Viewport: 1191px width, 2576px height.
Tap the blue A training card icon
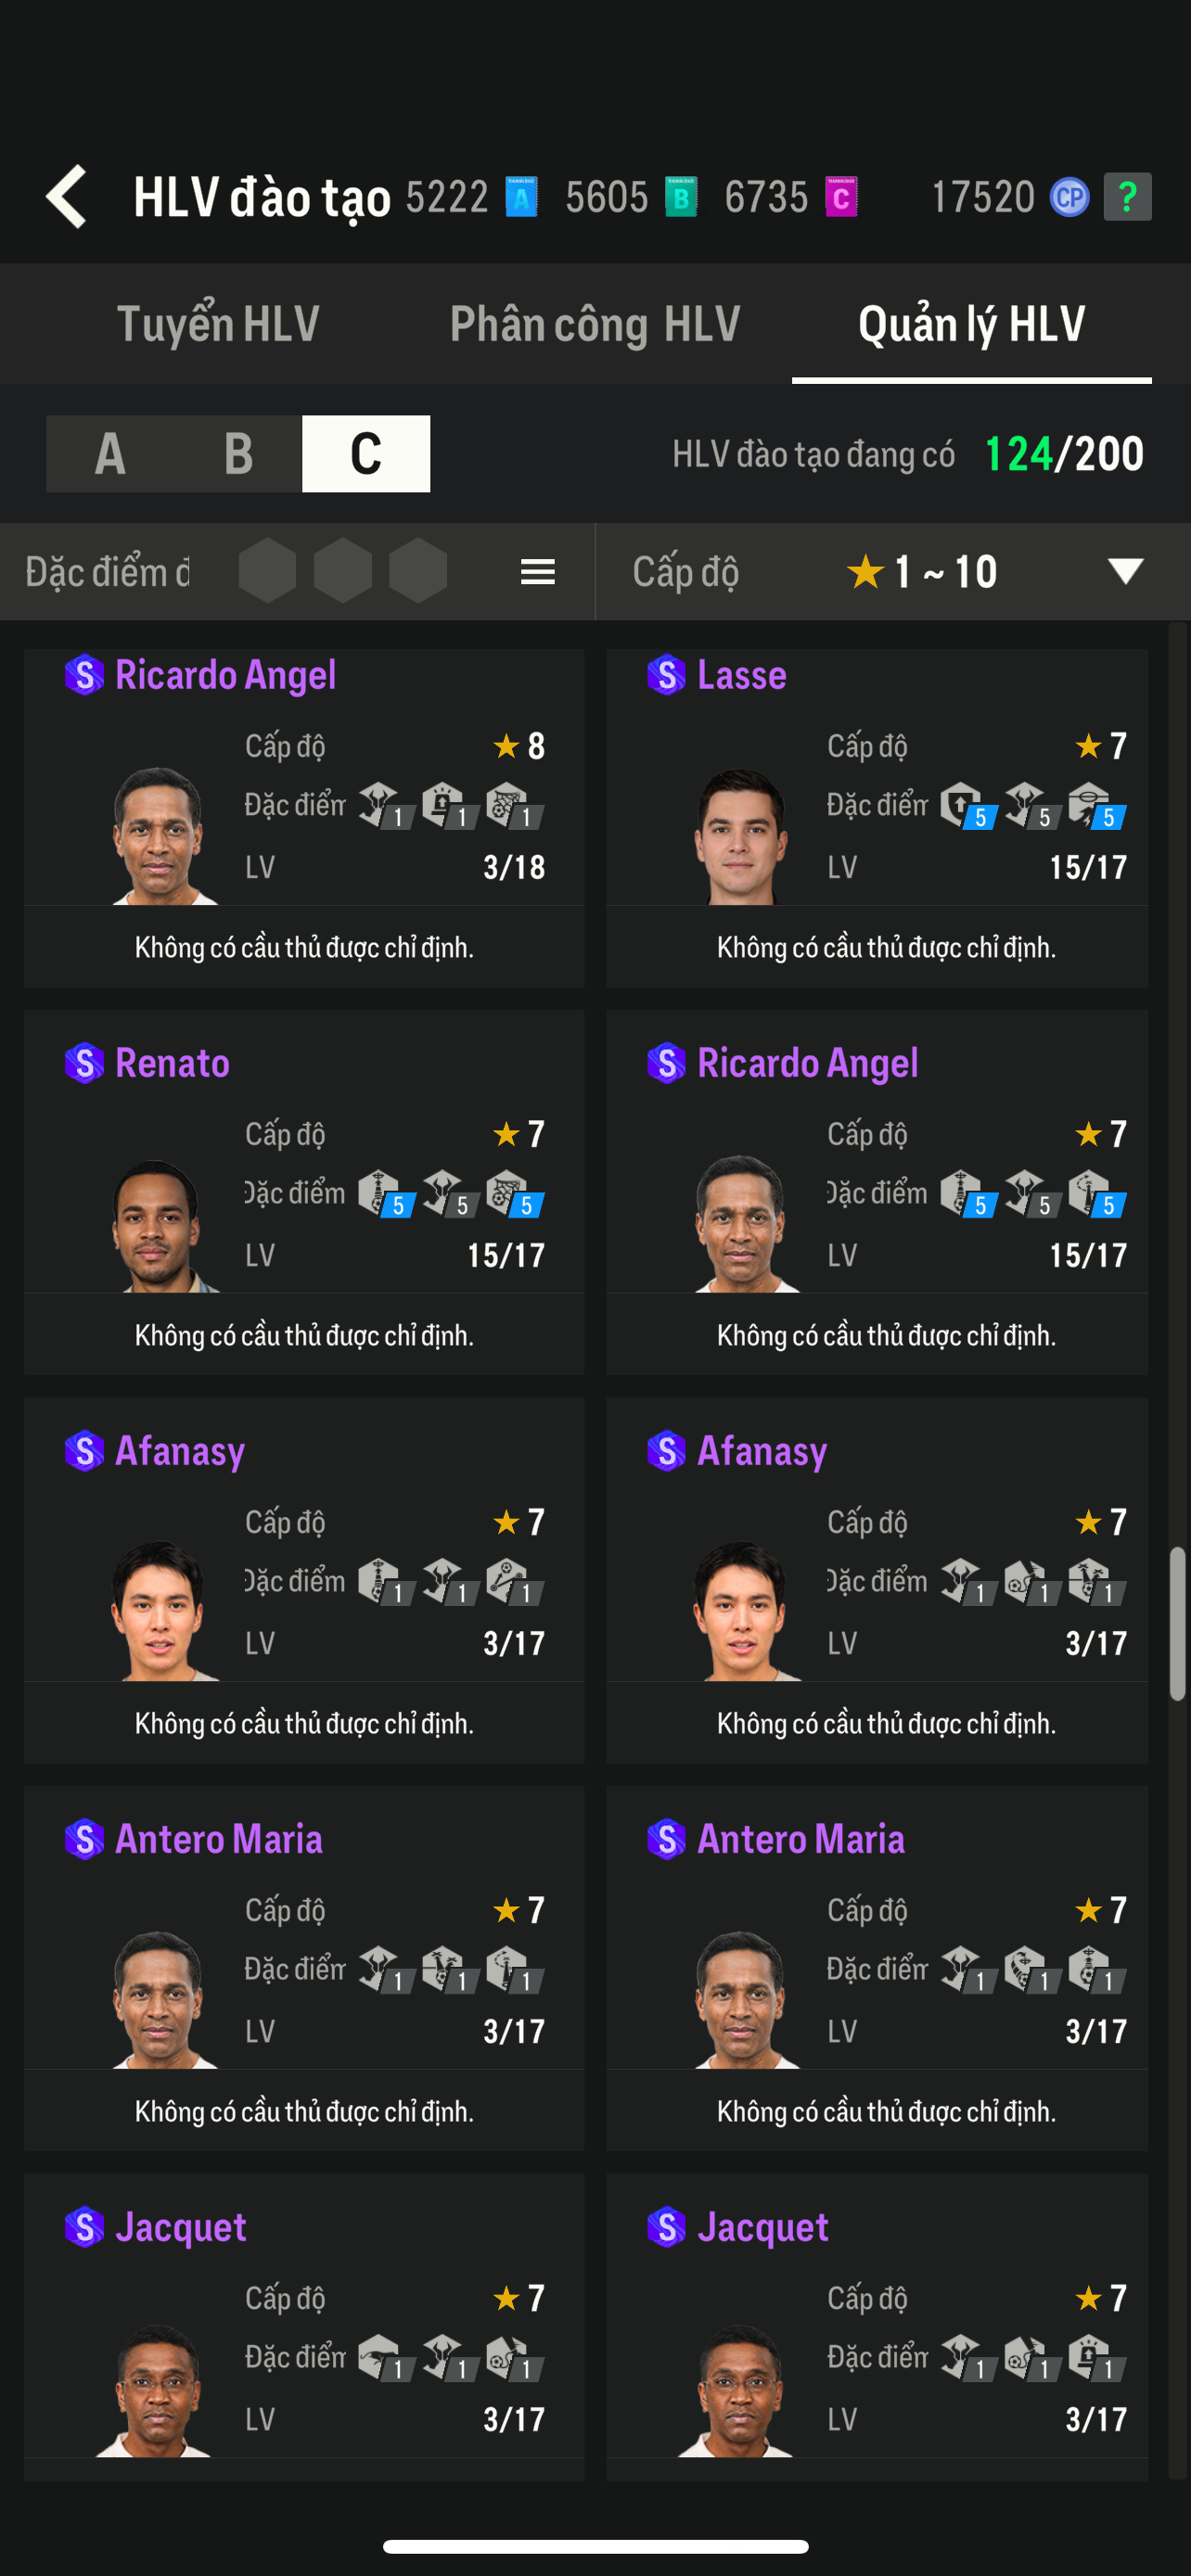coord(521,196)
